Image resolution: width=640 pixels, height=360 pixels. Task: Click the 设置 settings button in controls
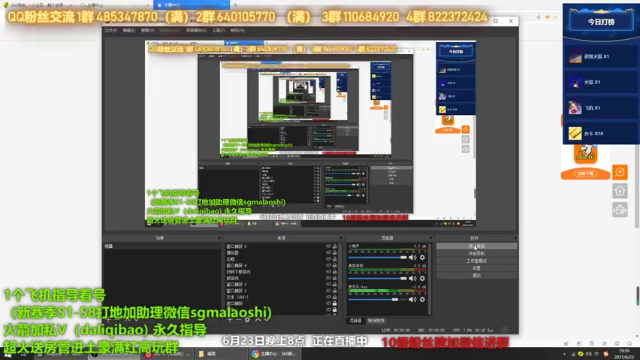tap(476, 268)
